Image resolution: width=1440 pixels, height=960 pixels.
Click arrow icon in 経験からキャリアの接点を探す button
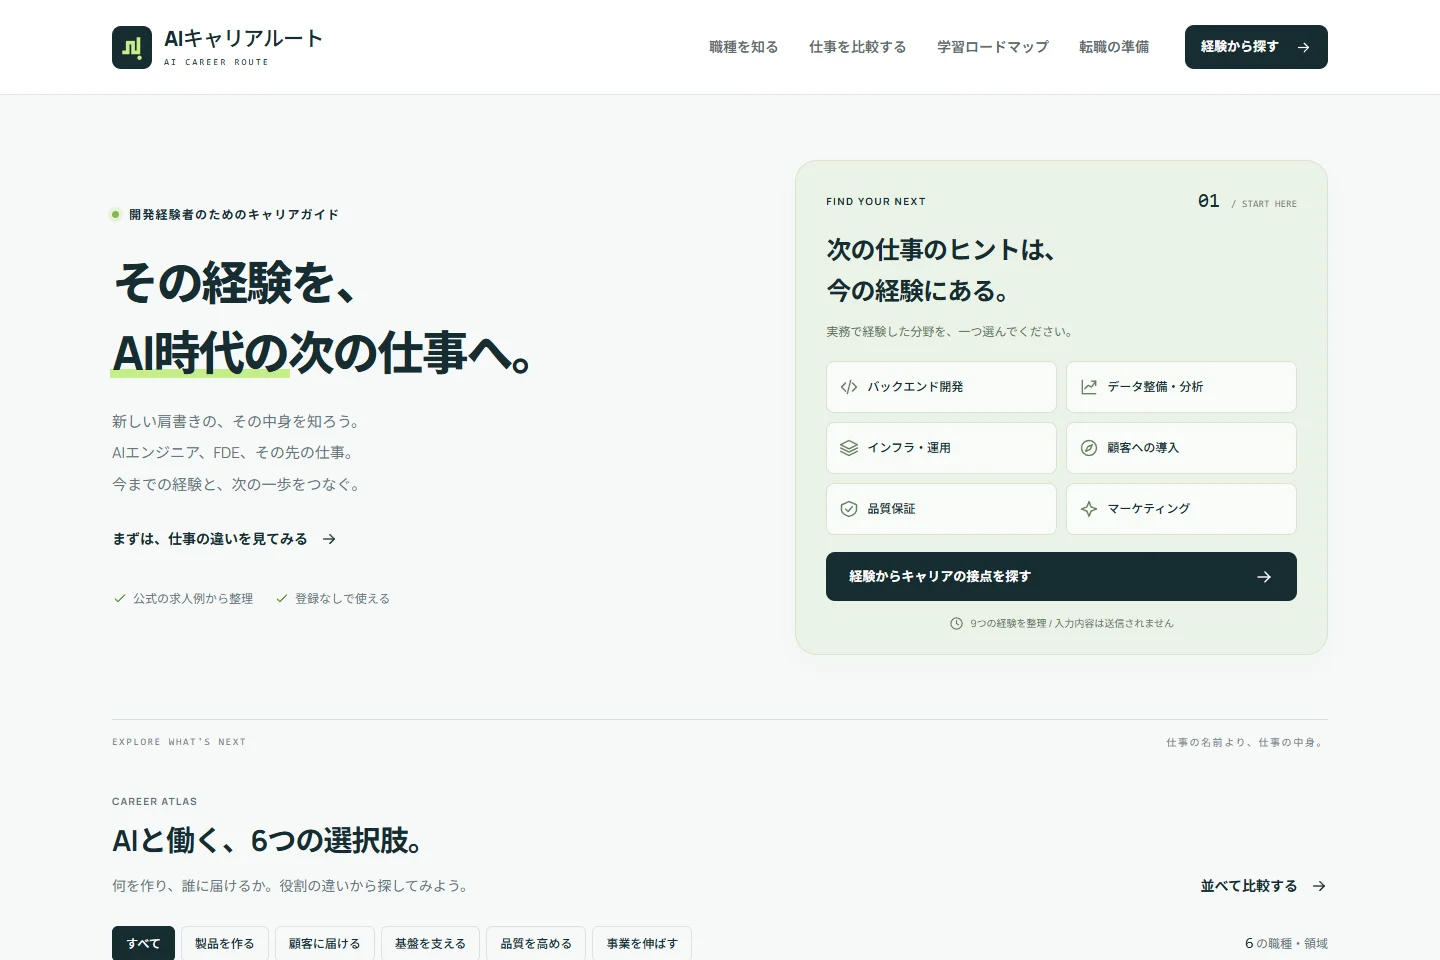point(1264,577)
